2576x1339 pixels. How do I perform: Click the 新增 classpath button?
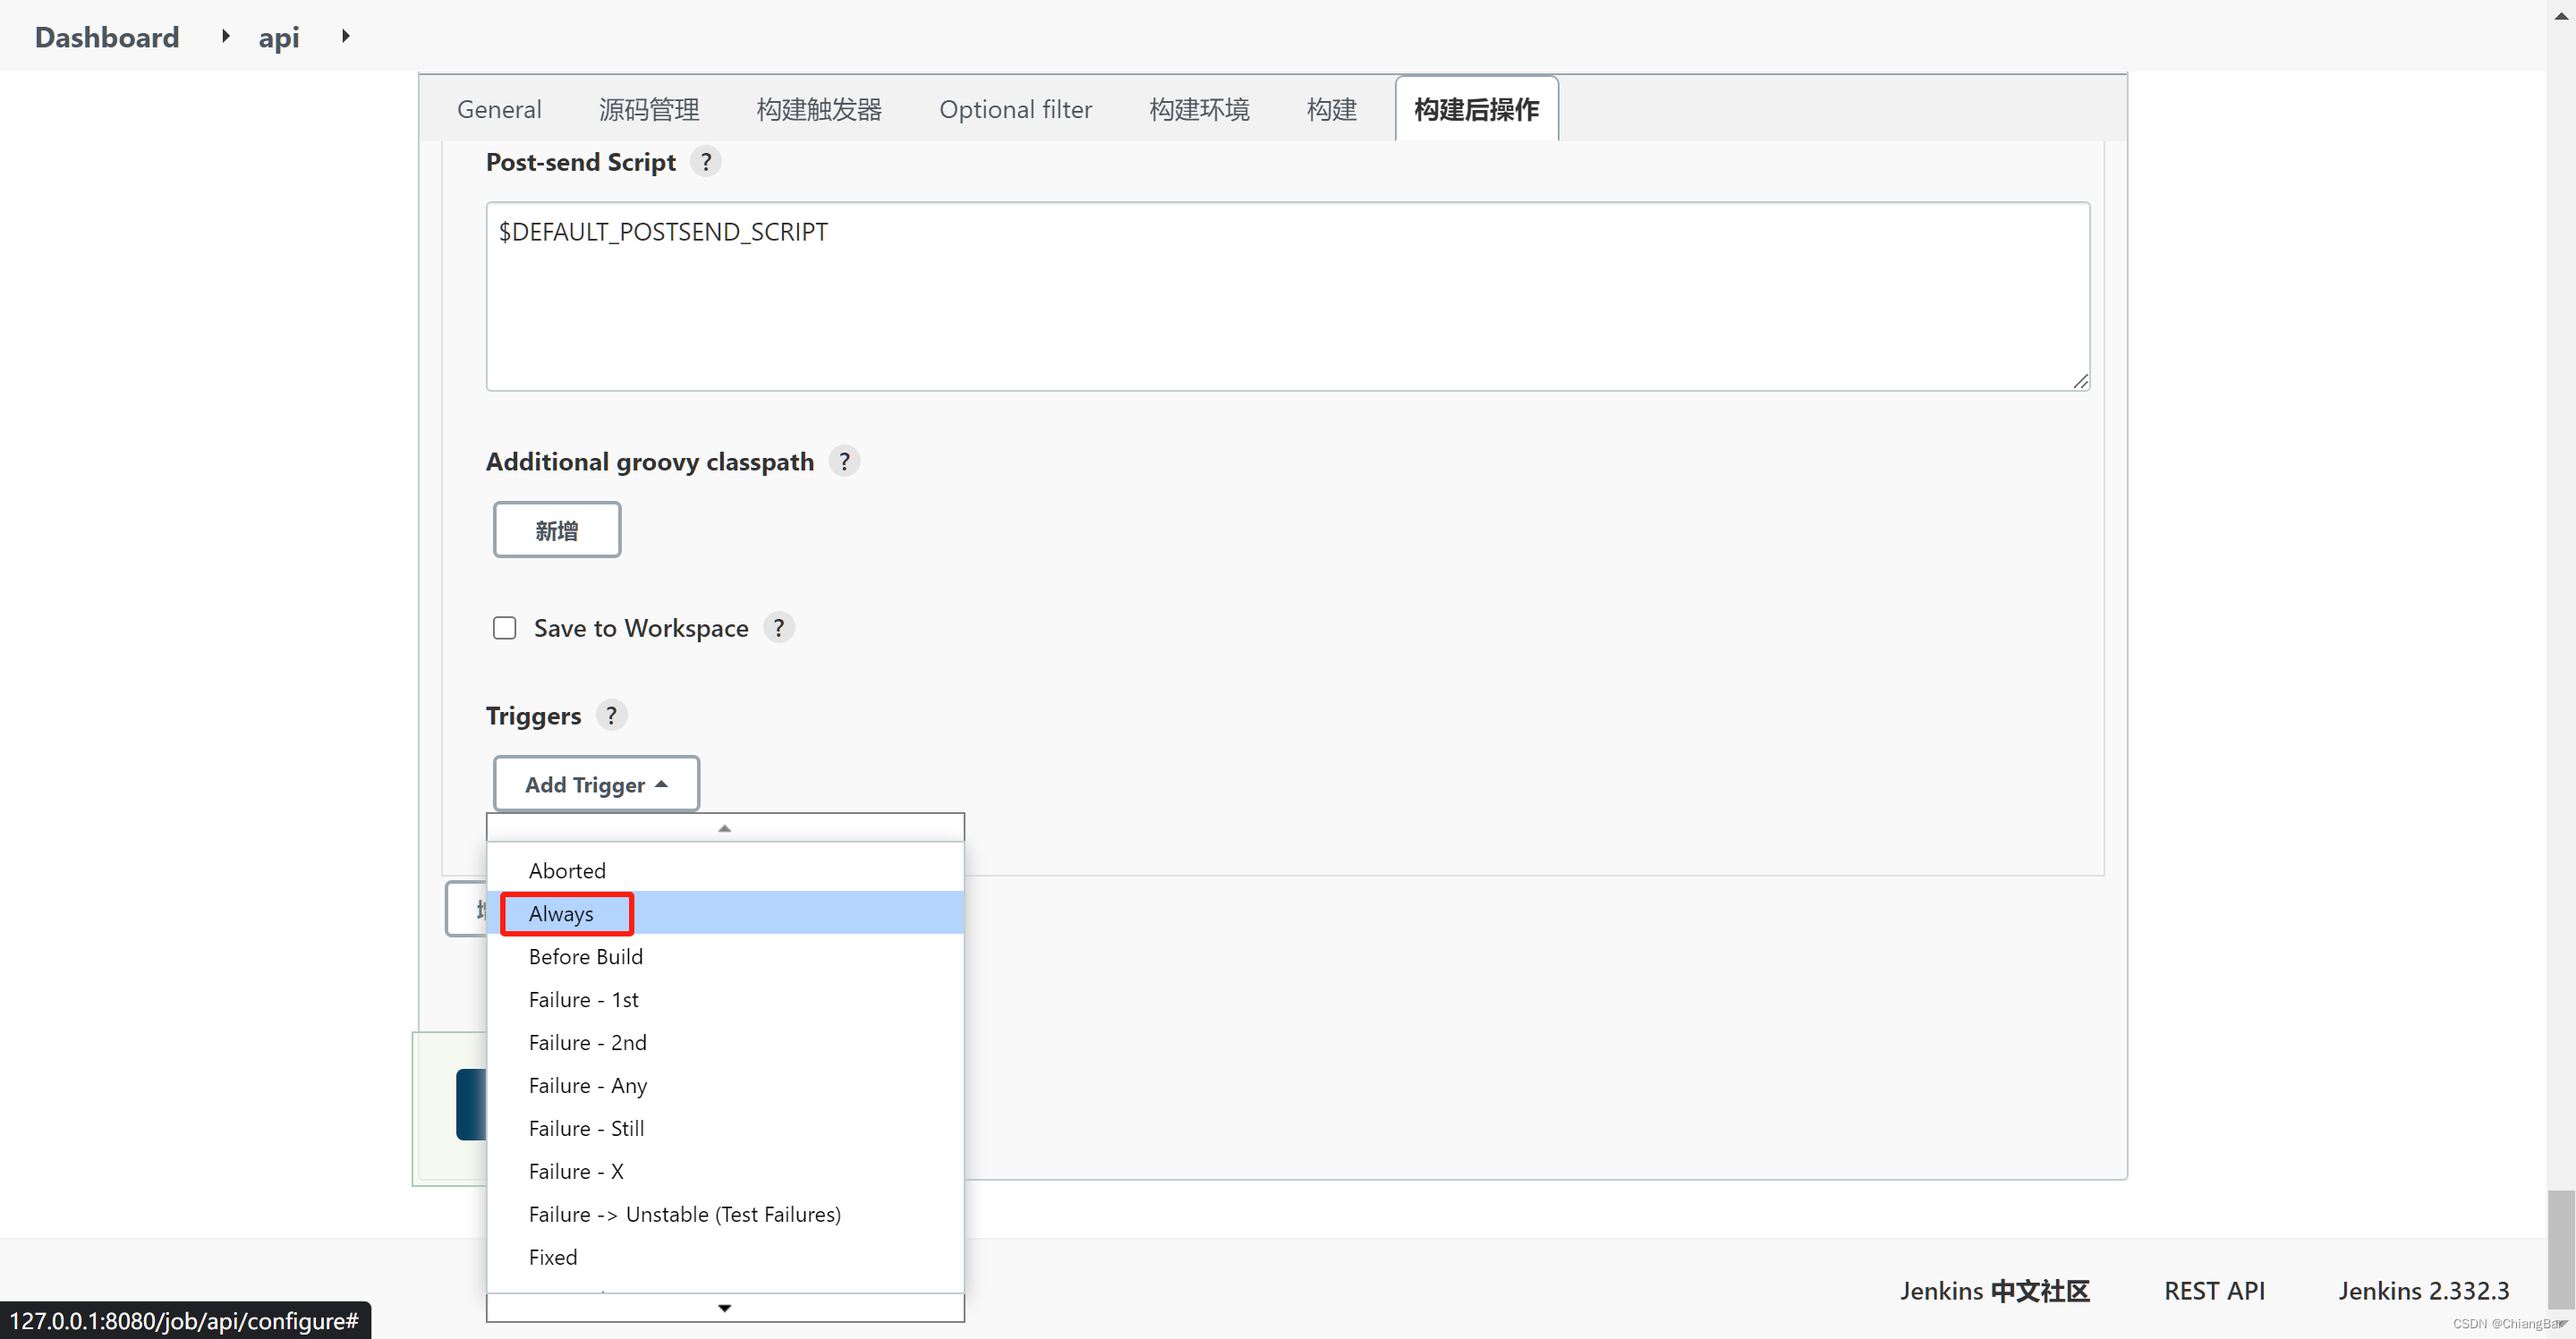pos(557,530)
